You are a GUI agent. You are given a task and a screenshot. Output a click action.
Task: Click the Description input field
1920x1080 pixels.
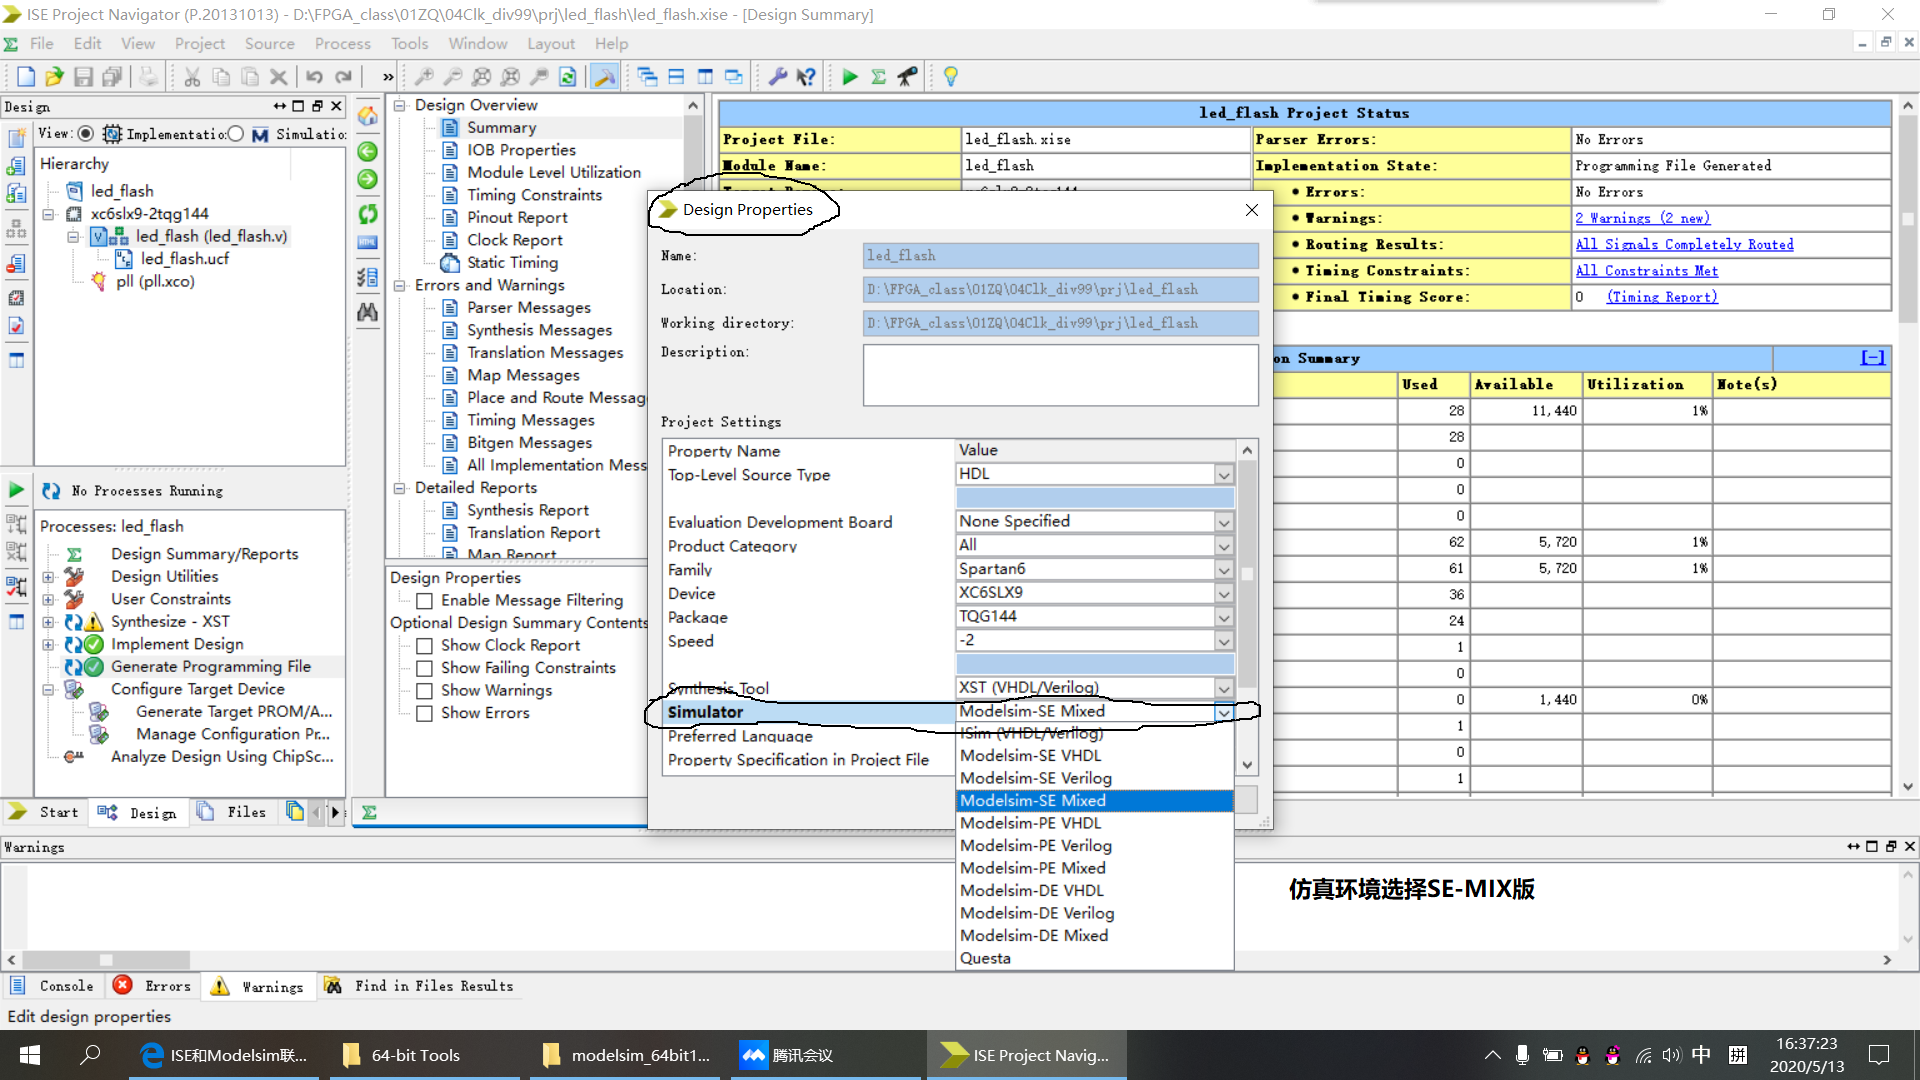pyautogui.click(x=1060, y=375)
